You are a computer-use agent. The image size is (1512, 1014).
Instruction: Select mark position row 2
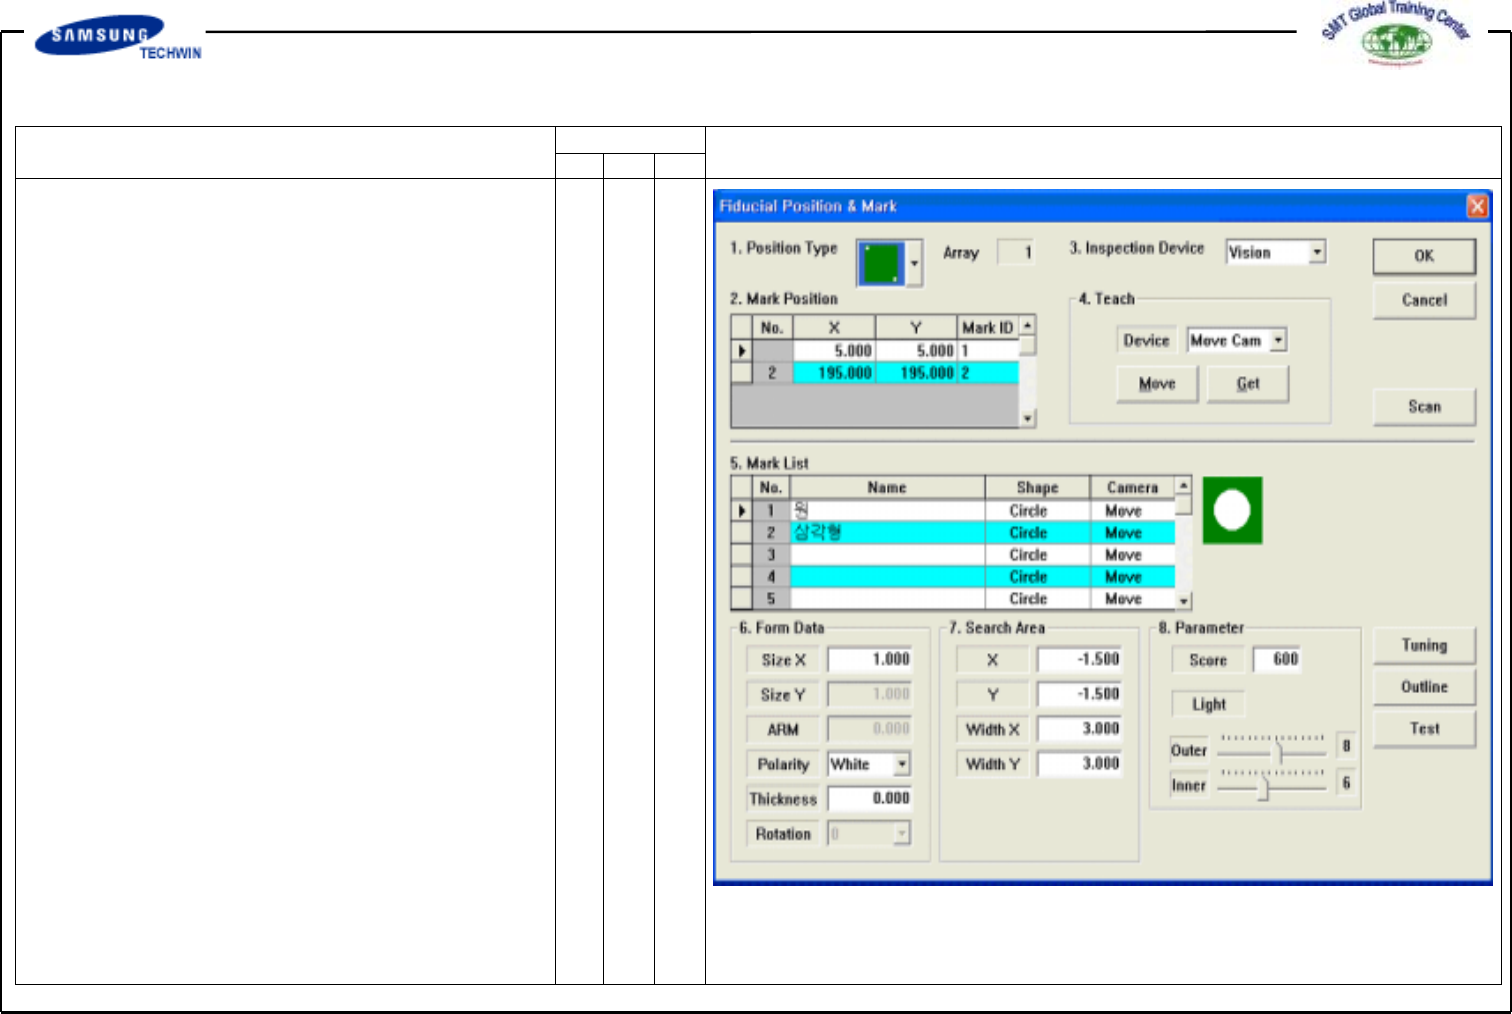(x=771, y=373)
